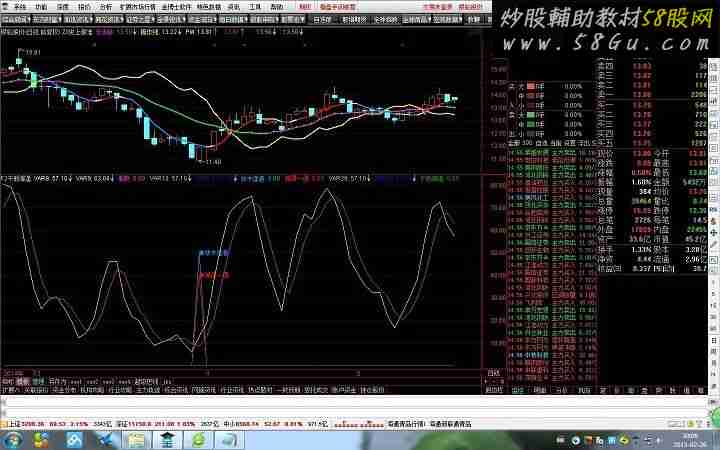Click the 扩展 expander tab at bottom left

[10, 390]
